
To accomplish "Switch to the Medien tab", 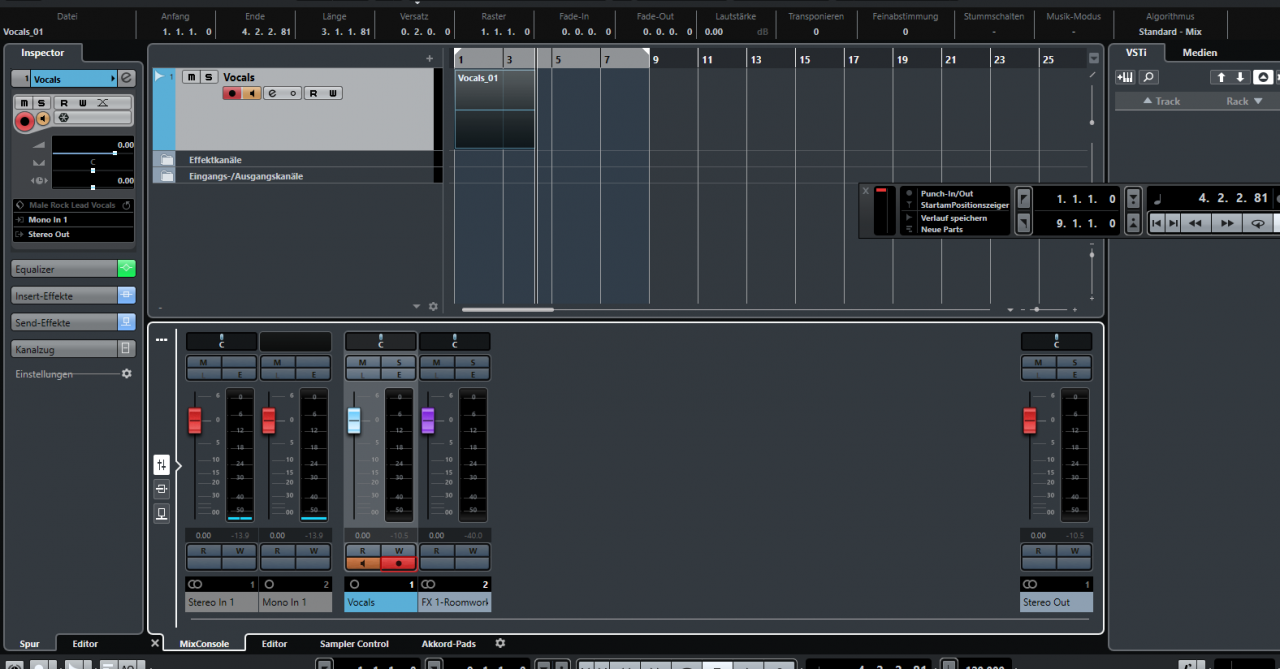I will (1199, 53).
